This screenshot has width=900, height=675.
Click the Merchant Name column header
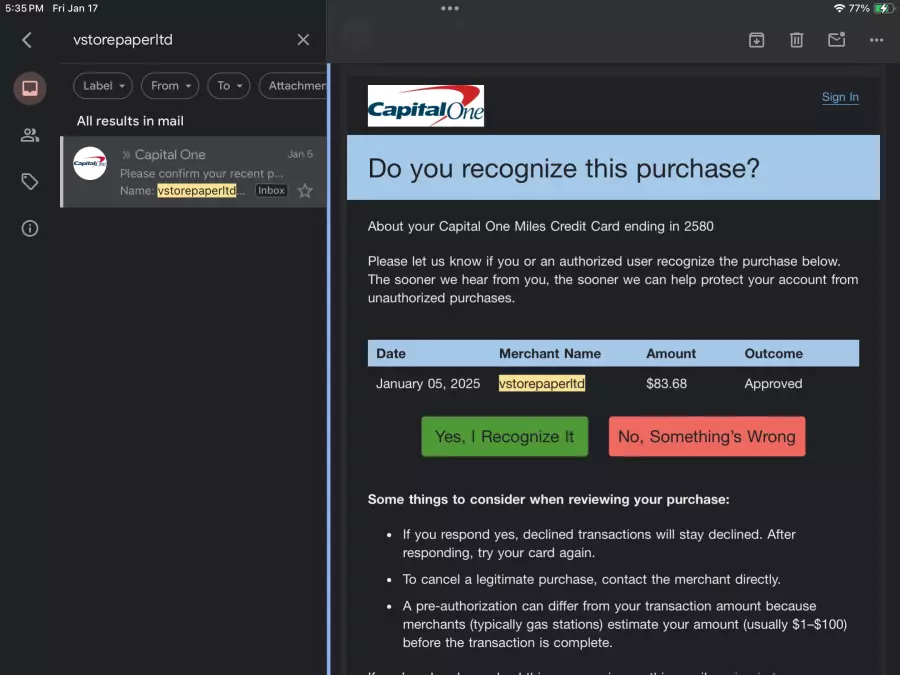coord(550,354)
